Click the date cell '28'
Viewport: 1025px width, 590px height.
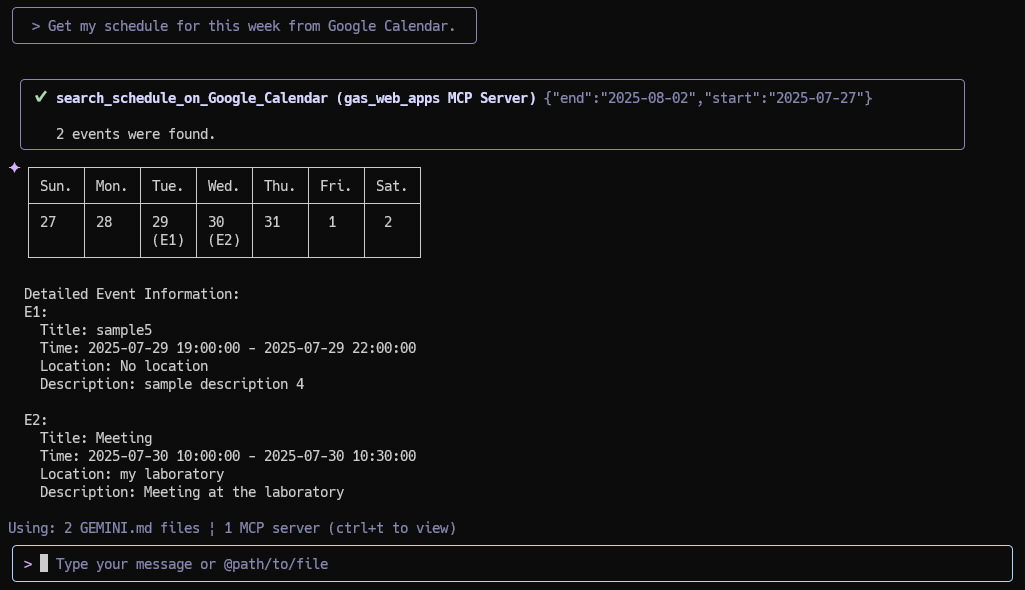click(112, 230)
